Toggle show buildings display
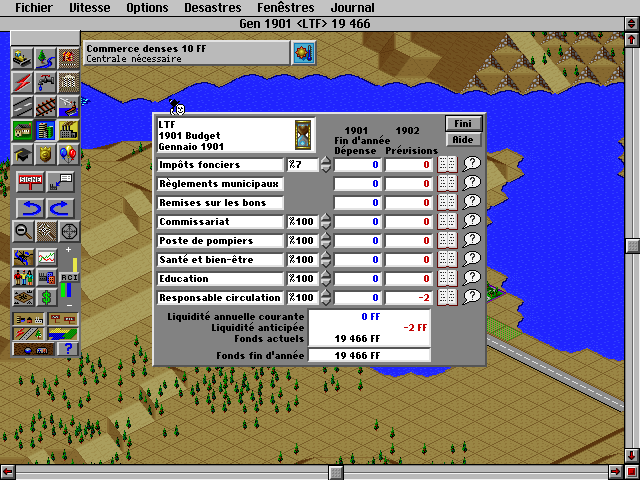 tap(28, 319)
